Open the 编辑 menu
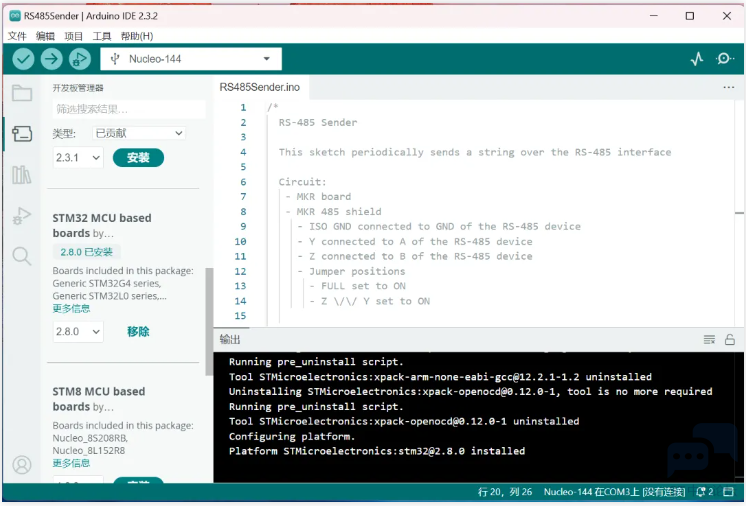The image size is (746, 506). pos(45,36)
